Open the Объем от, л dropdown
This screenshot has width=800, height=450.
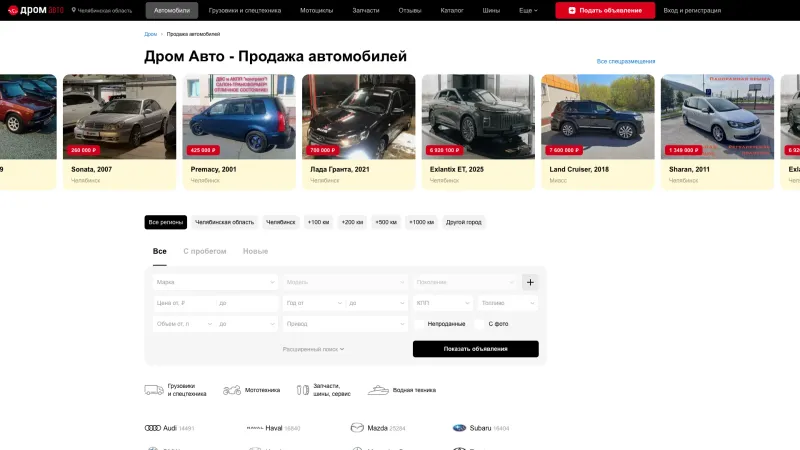pos(184,324)
